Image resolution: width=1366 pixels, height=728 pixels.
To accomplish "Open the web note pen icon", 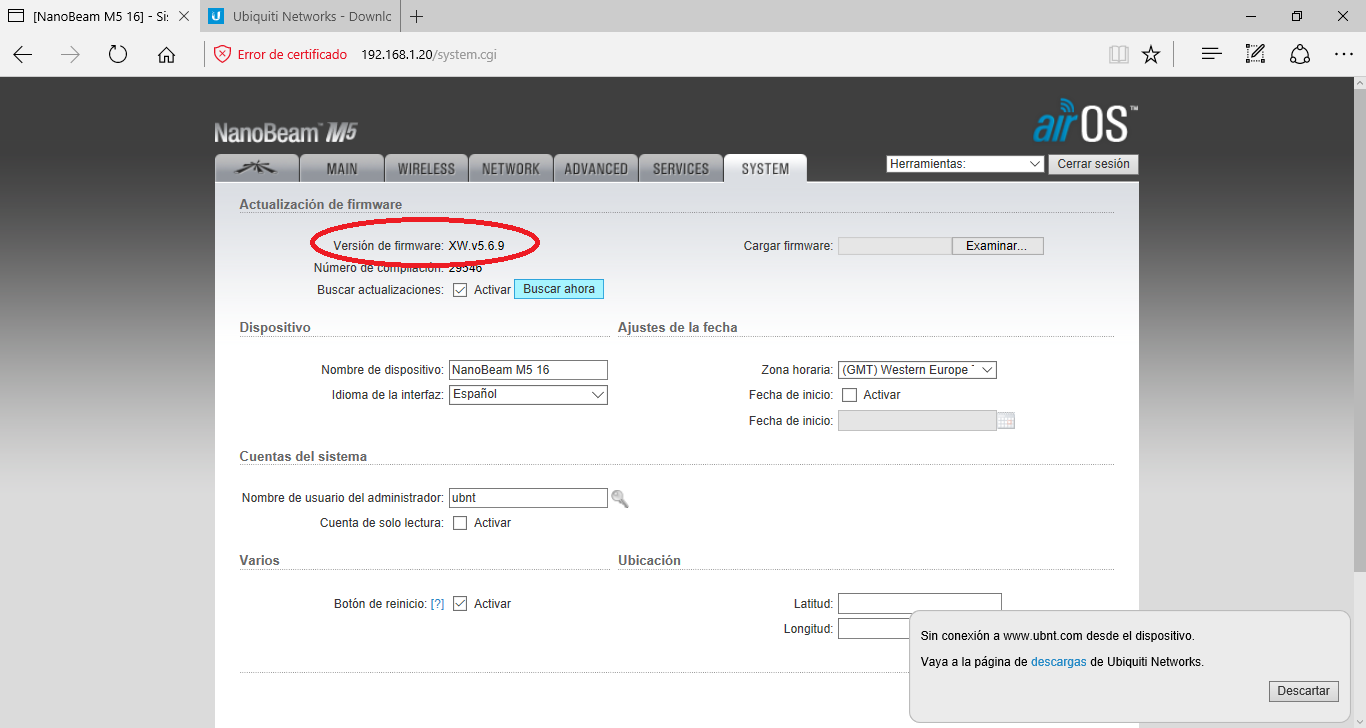I will [x=1256, y=54].
